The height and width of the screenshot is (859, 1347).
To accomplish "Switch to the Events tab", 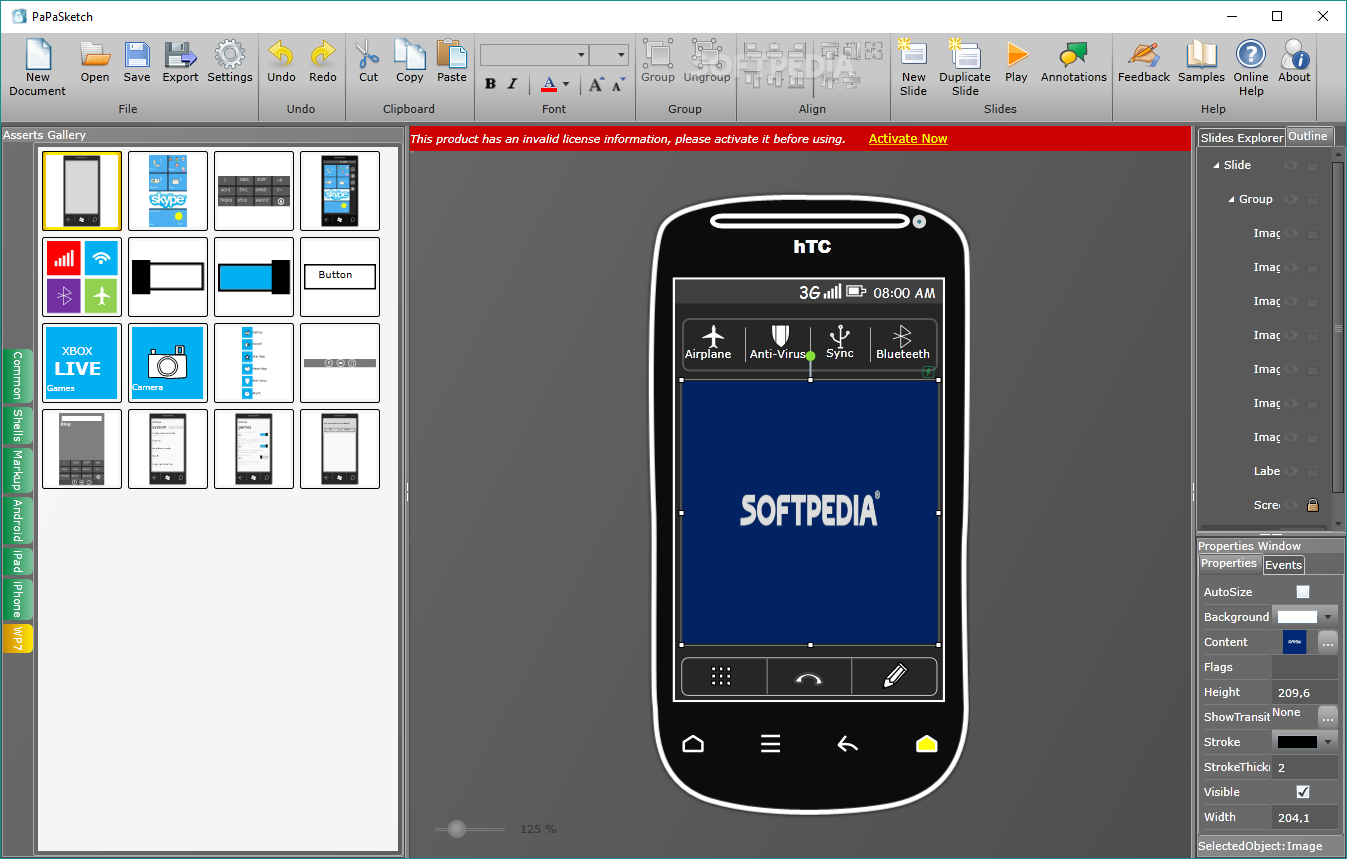I will [x=1283, y=565].
